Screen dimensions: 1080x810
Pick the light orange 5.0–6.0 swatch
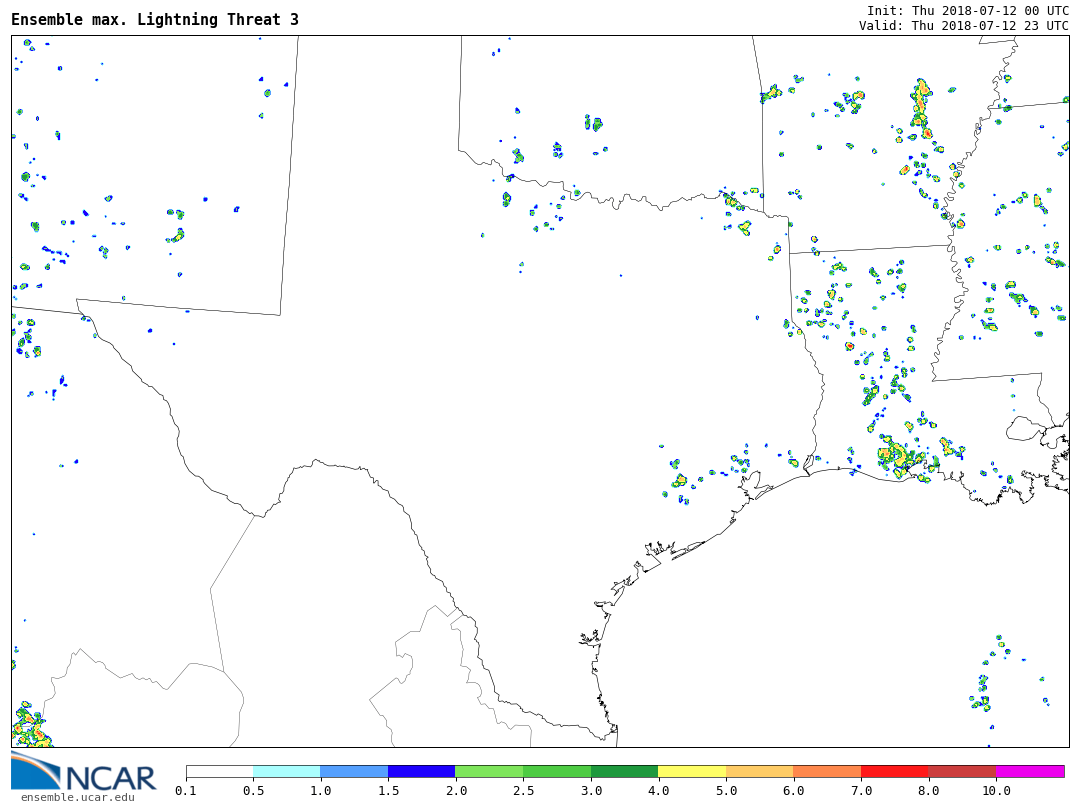pyautogui.click(x=760, y=771)
